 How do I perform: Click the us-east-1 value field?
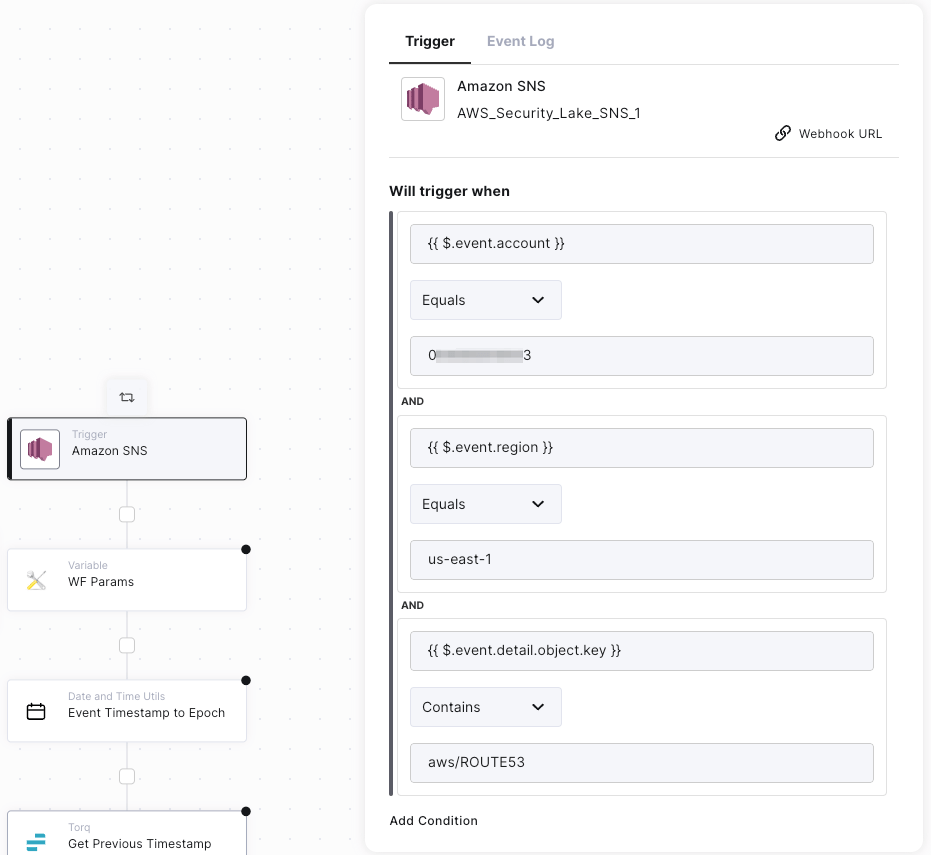pyautogui.click(x=641, y=560)
